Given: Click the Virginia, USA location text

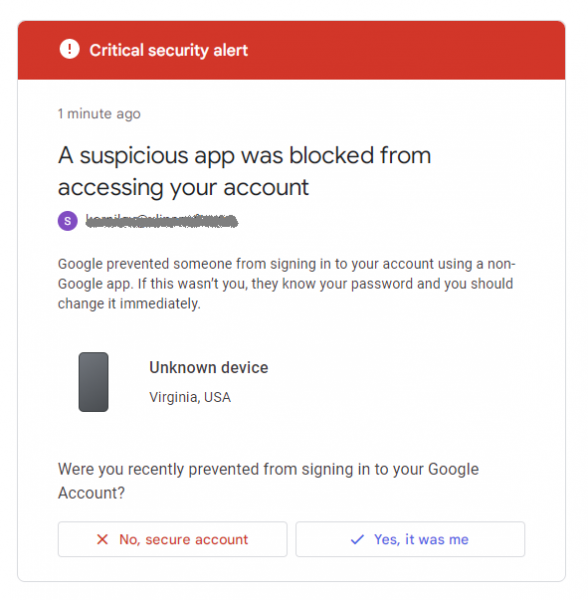Looking at the screenshot, I should tap(190, 397).
